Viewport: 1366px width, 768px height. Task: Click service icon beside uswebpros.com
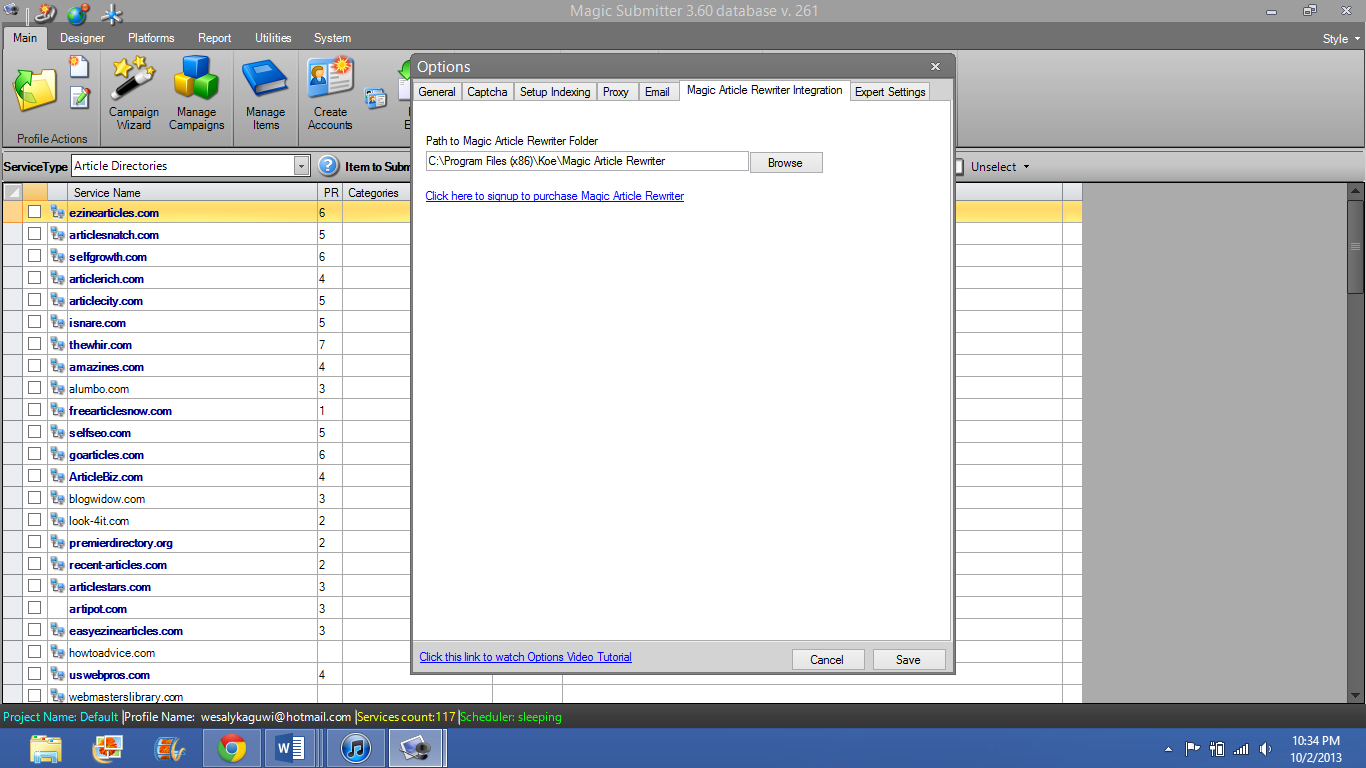[x=58, y=674]
